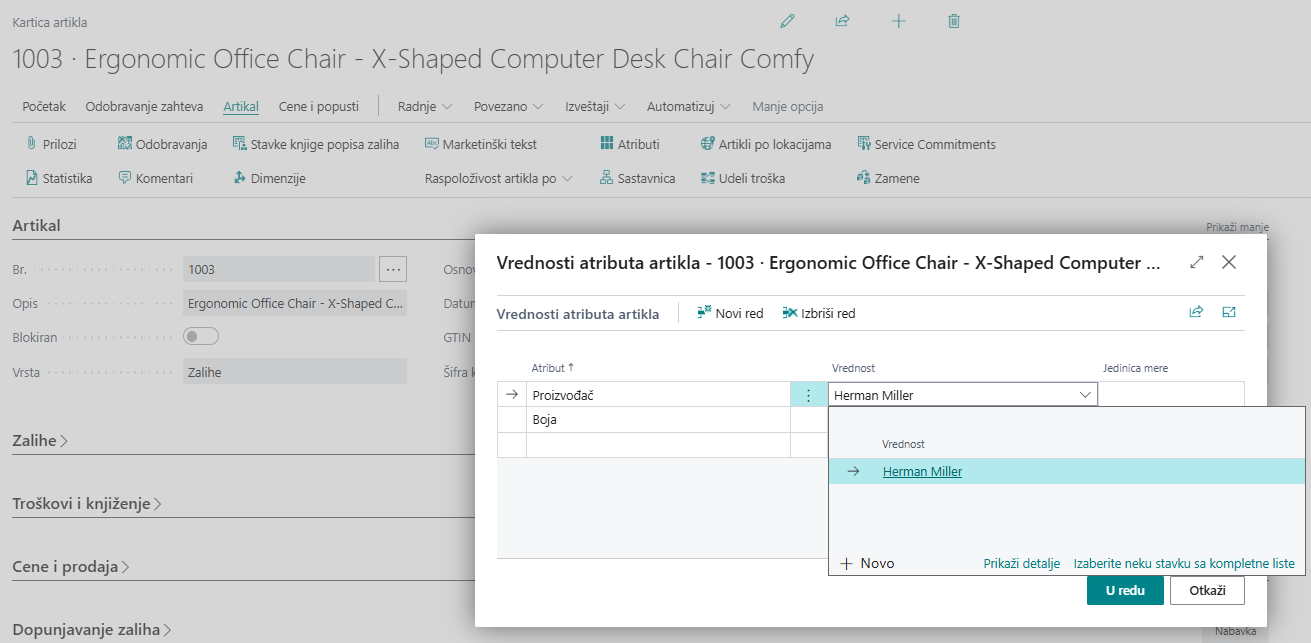Click the trash delete icon

(954, 21)
